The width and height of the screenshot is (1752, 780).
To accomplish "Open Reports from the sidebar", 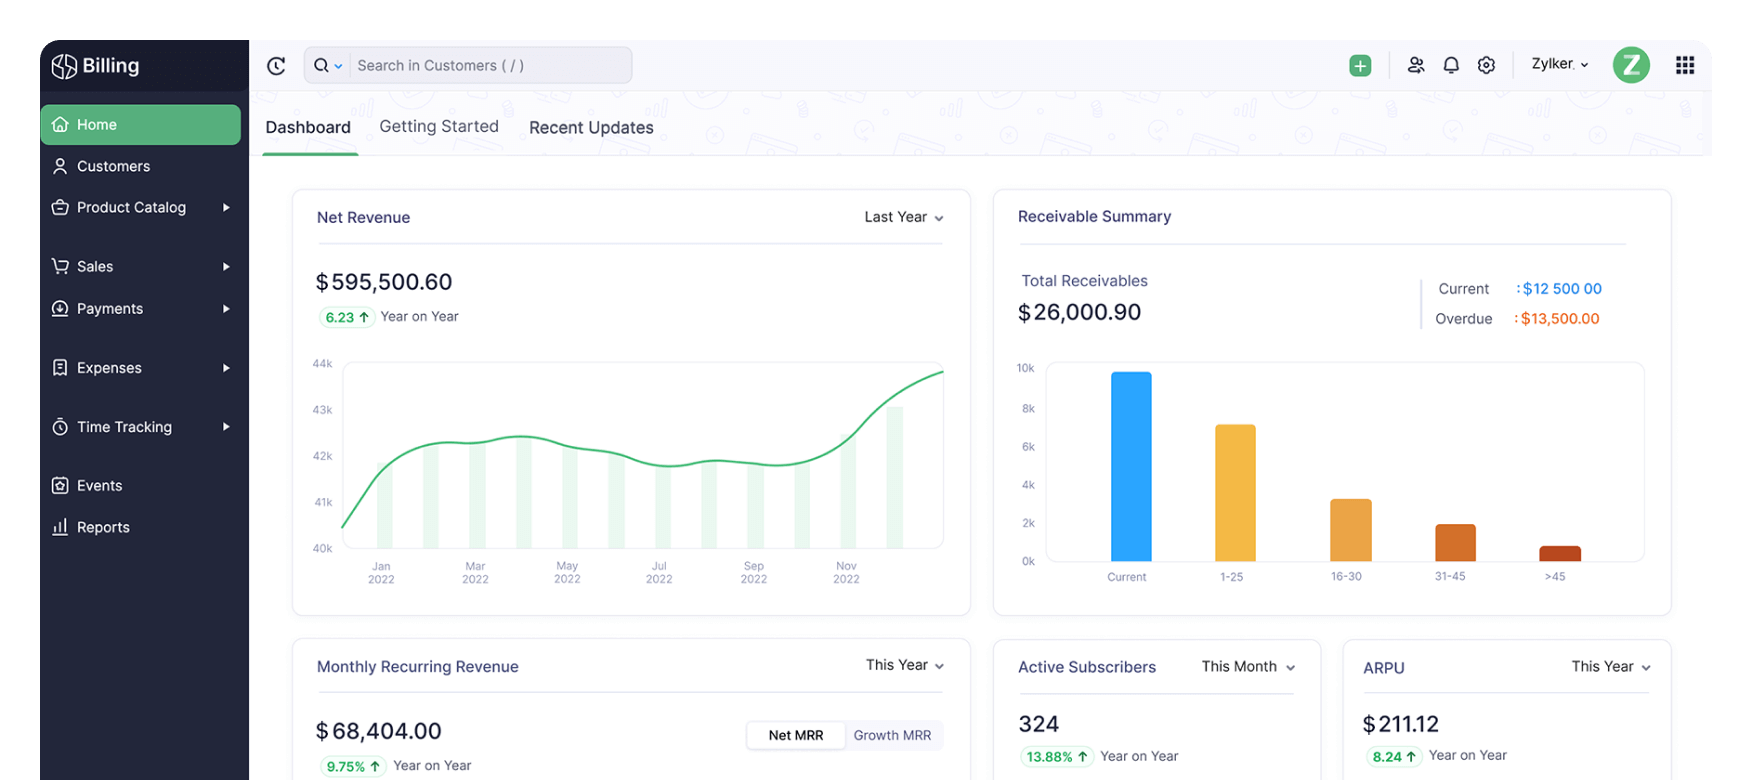I will click(103, 528).
